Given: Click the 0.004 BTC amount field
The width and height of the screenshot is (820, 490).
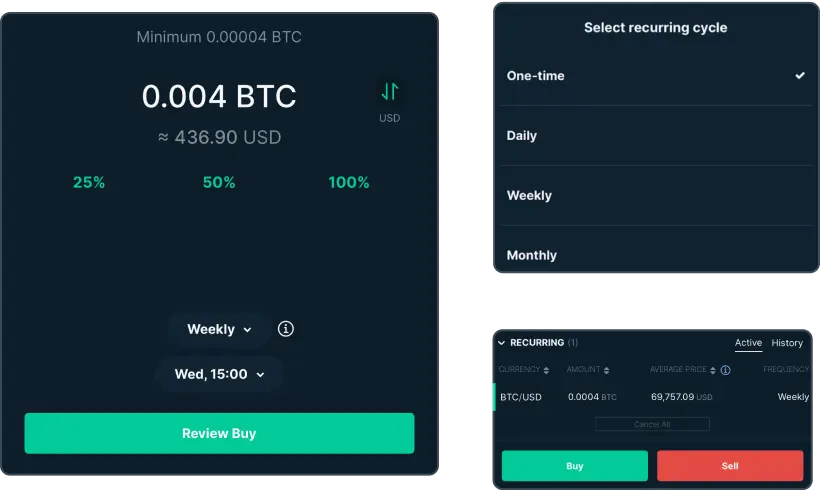Looking at the screenshot, I should (219, 96).
